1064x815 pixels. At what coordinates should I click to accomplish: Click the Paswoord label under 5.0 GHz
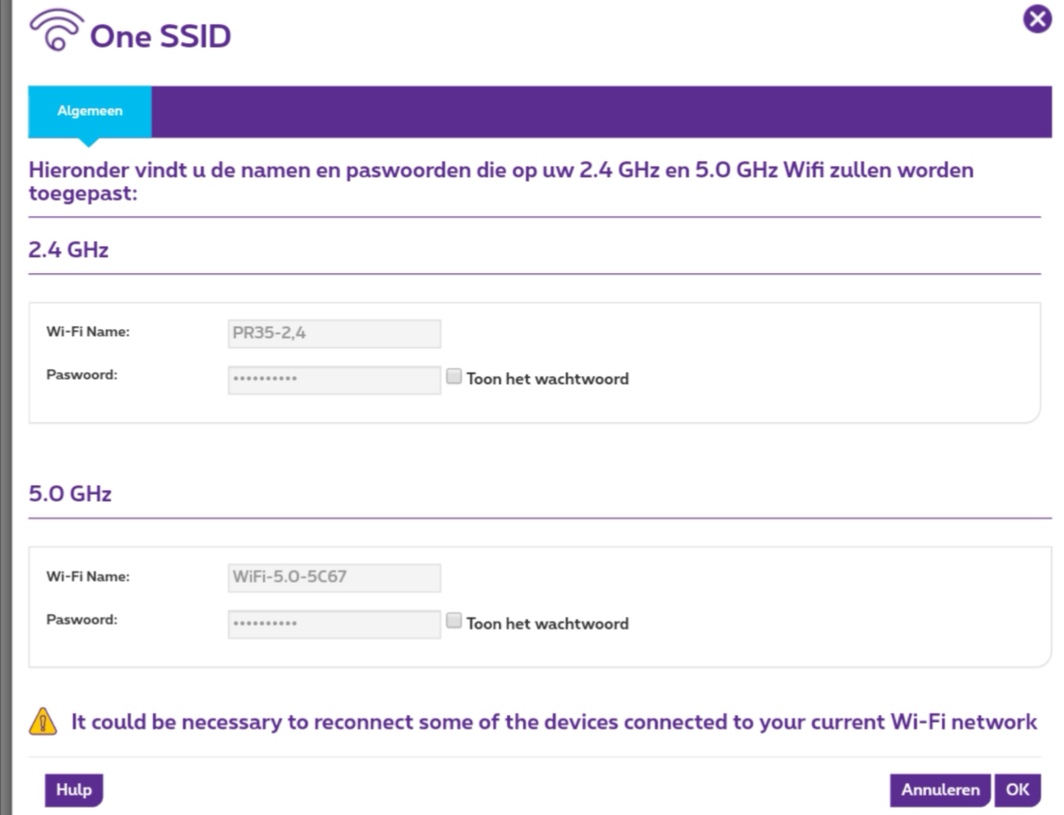click(x=82, y=619)
